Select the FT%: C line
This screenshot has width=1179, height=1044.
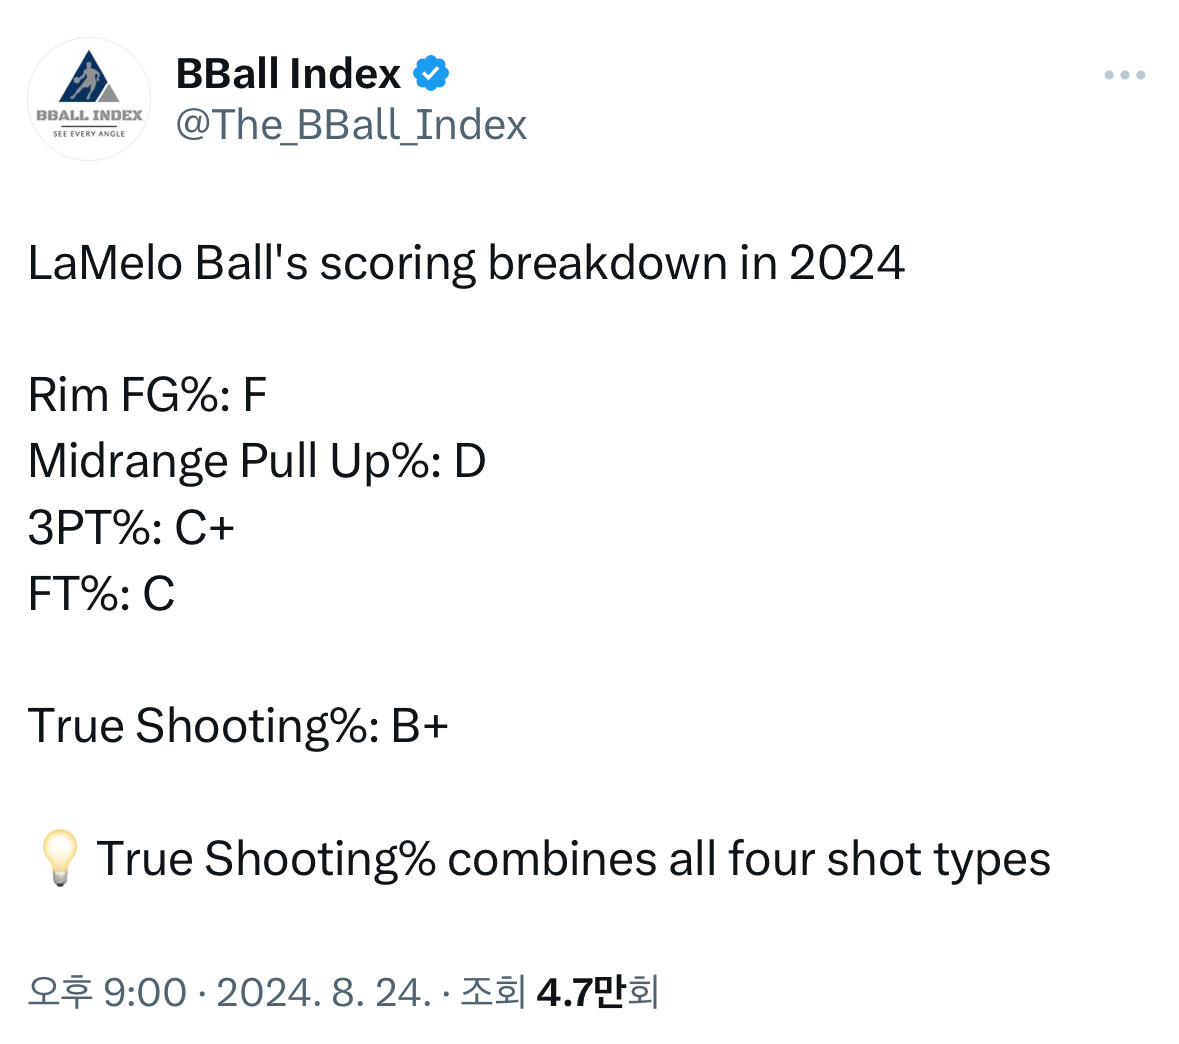coord(102,594)
